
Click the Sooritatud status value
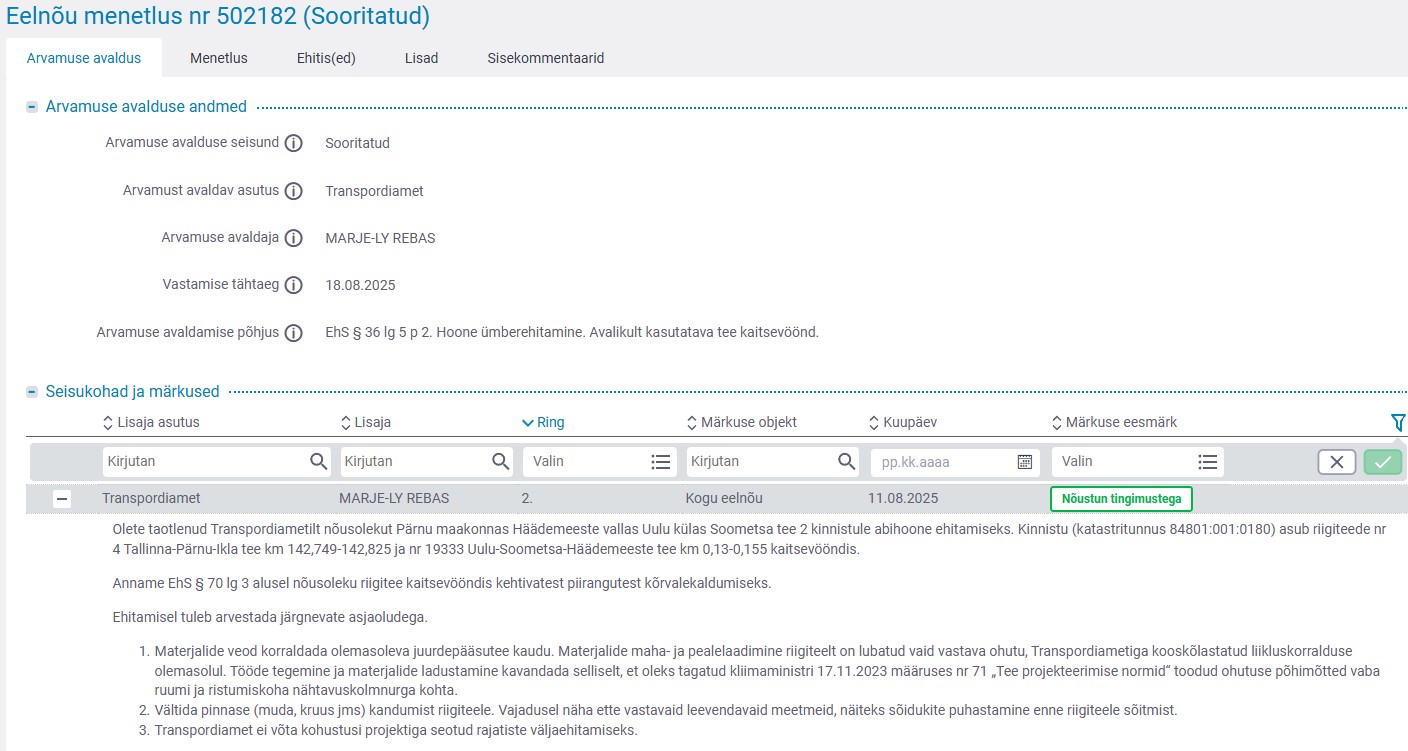click(357, 143)
